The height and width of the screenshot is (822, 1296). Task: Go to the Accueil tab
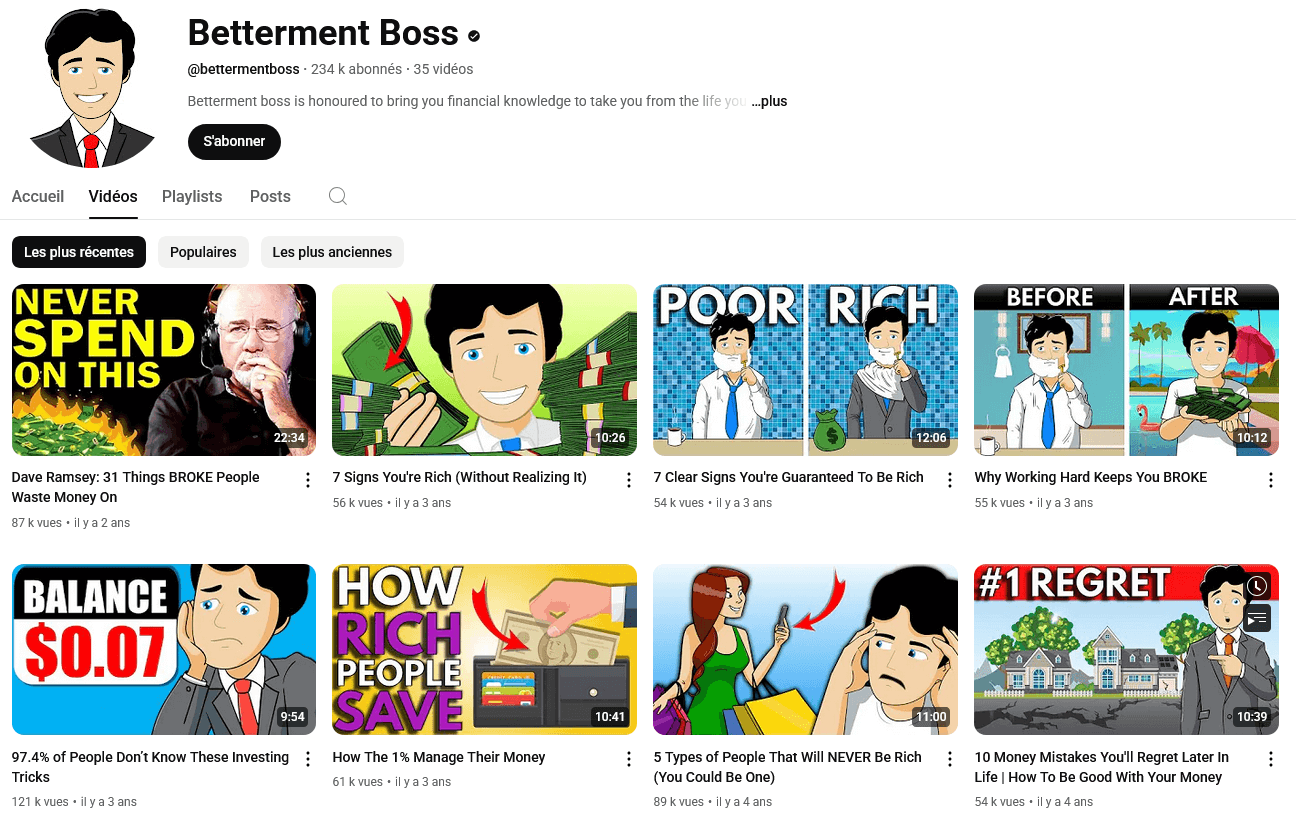click(38, 196)
